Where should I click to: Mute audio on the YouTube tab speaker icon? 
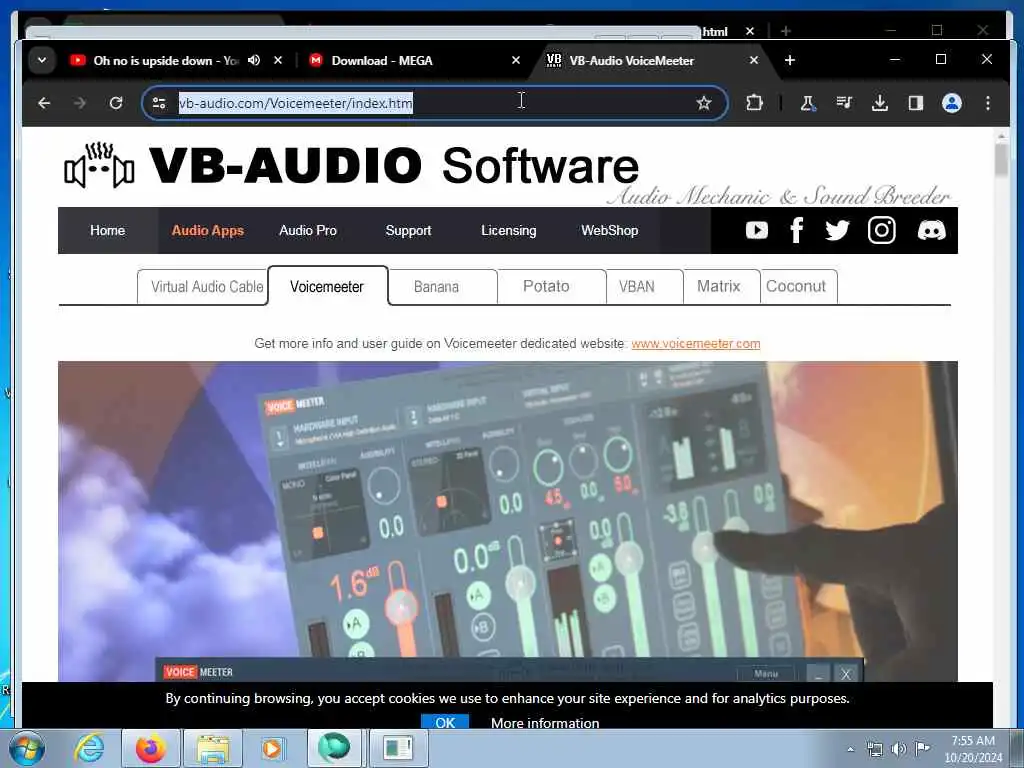254,60
